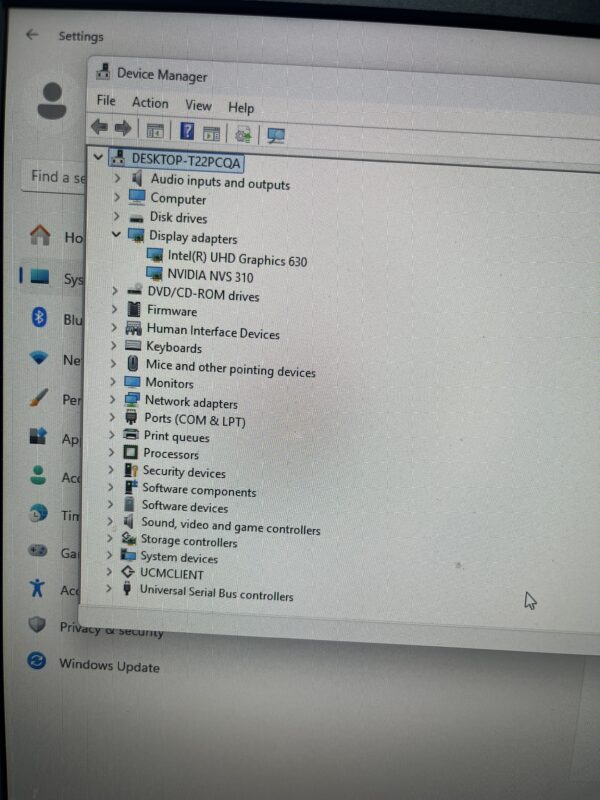Select the Software devices label

pyautogui.click(x=185, y=507)
